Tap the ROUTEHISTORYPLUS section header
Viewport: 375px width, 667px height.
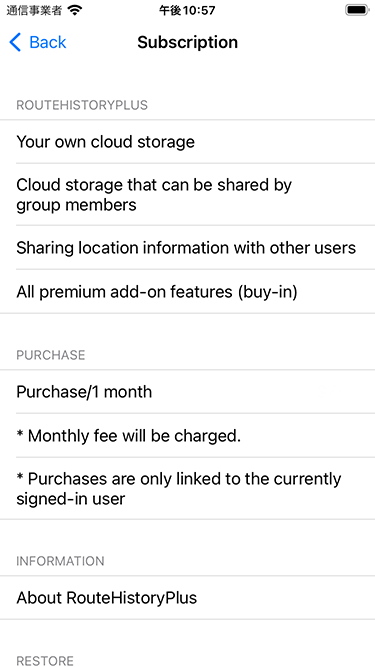click(x=82, y=105)
